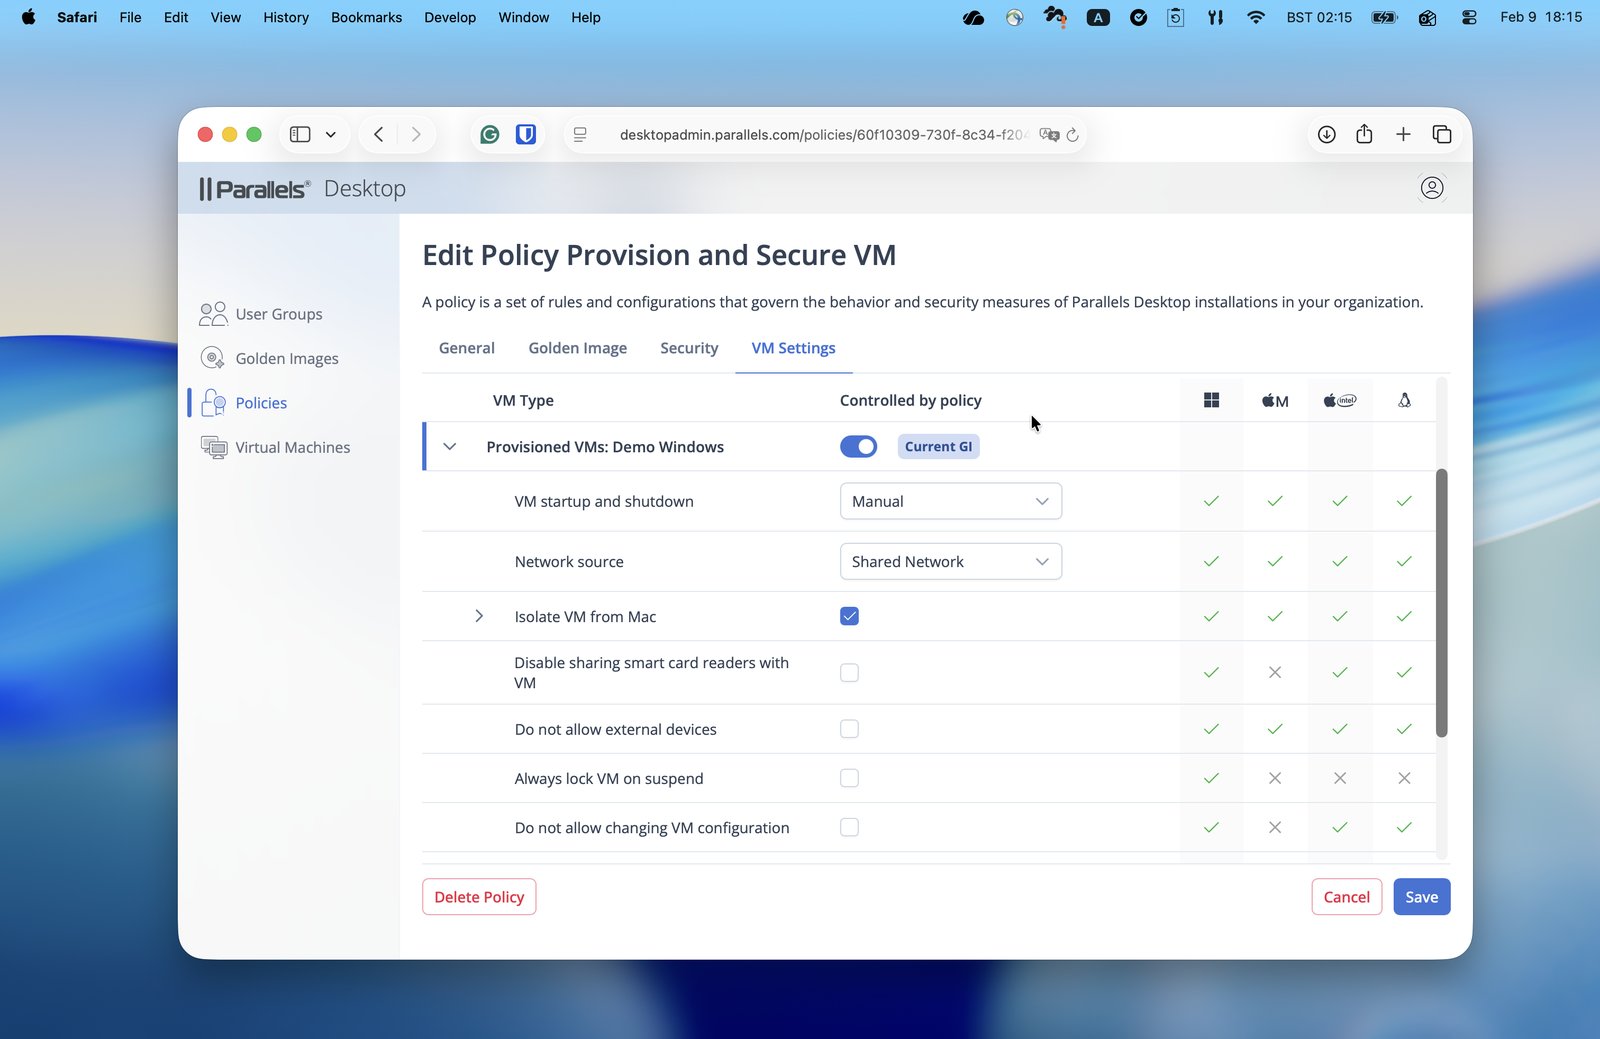Click the settings list vertical scrollbar
The width and height of the screenshot is (1600, 1039).
pos(1441,603)
